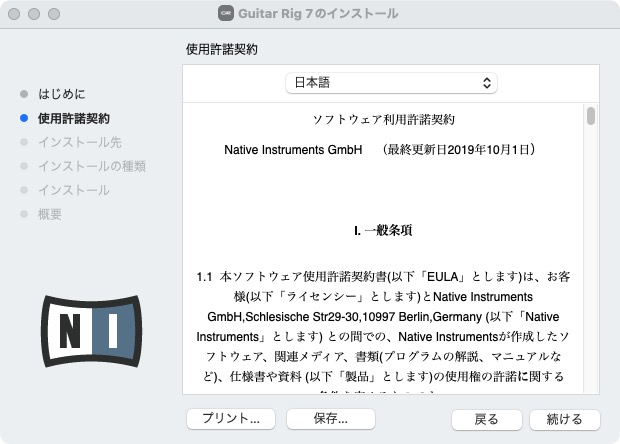Open the 日本語 language dropdown

391,83
